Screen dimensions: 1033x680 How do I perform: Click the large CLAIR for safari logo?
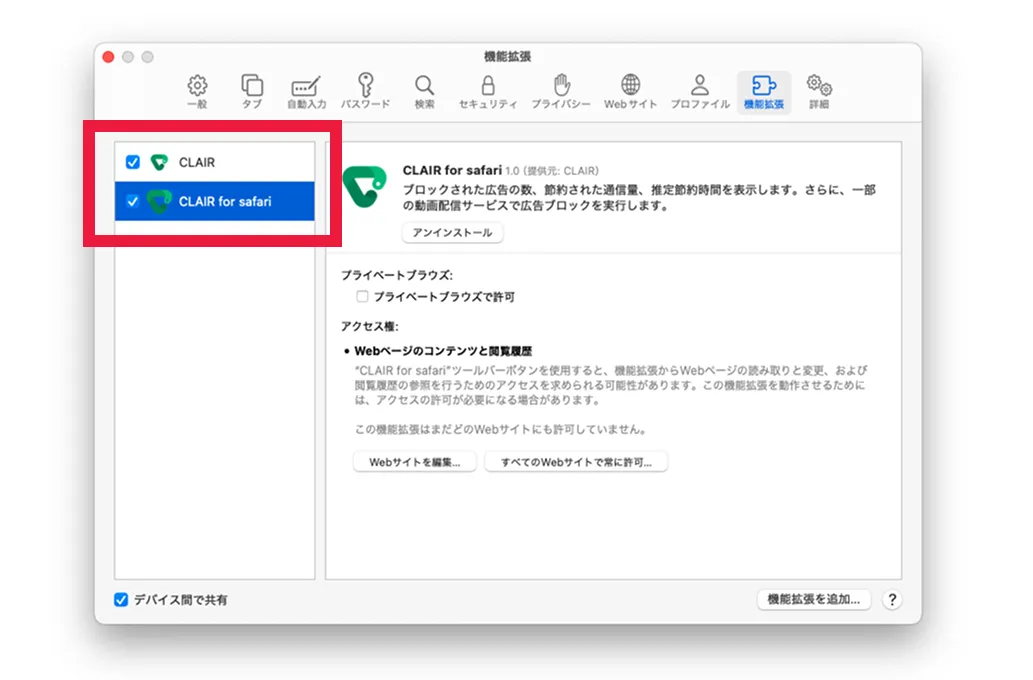point(364,186)
